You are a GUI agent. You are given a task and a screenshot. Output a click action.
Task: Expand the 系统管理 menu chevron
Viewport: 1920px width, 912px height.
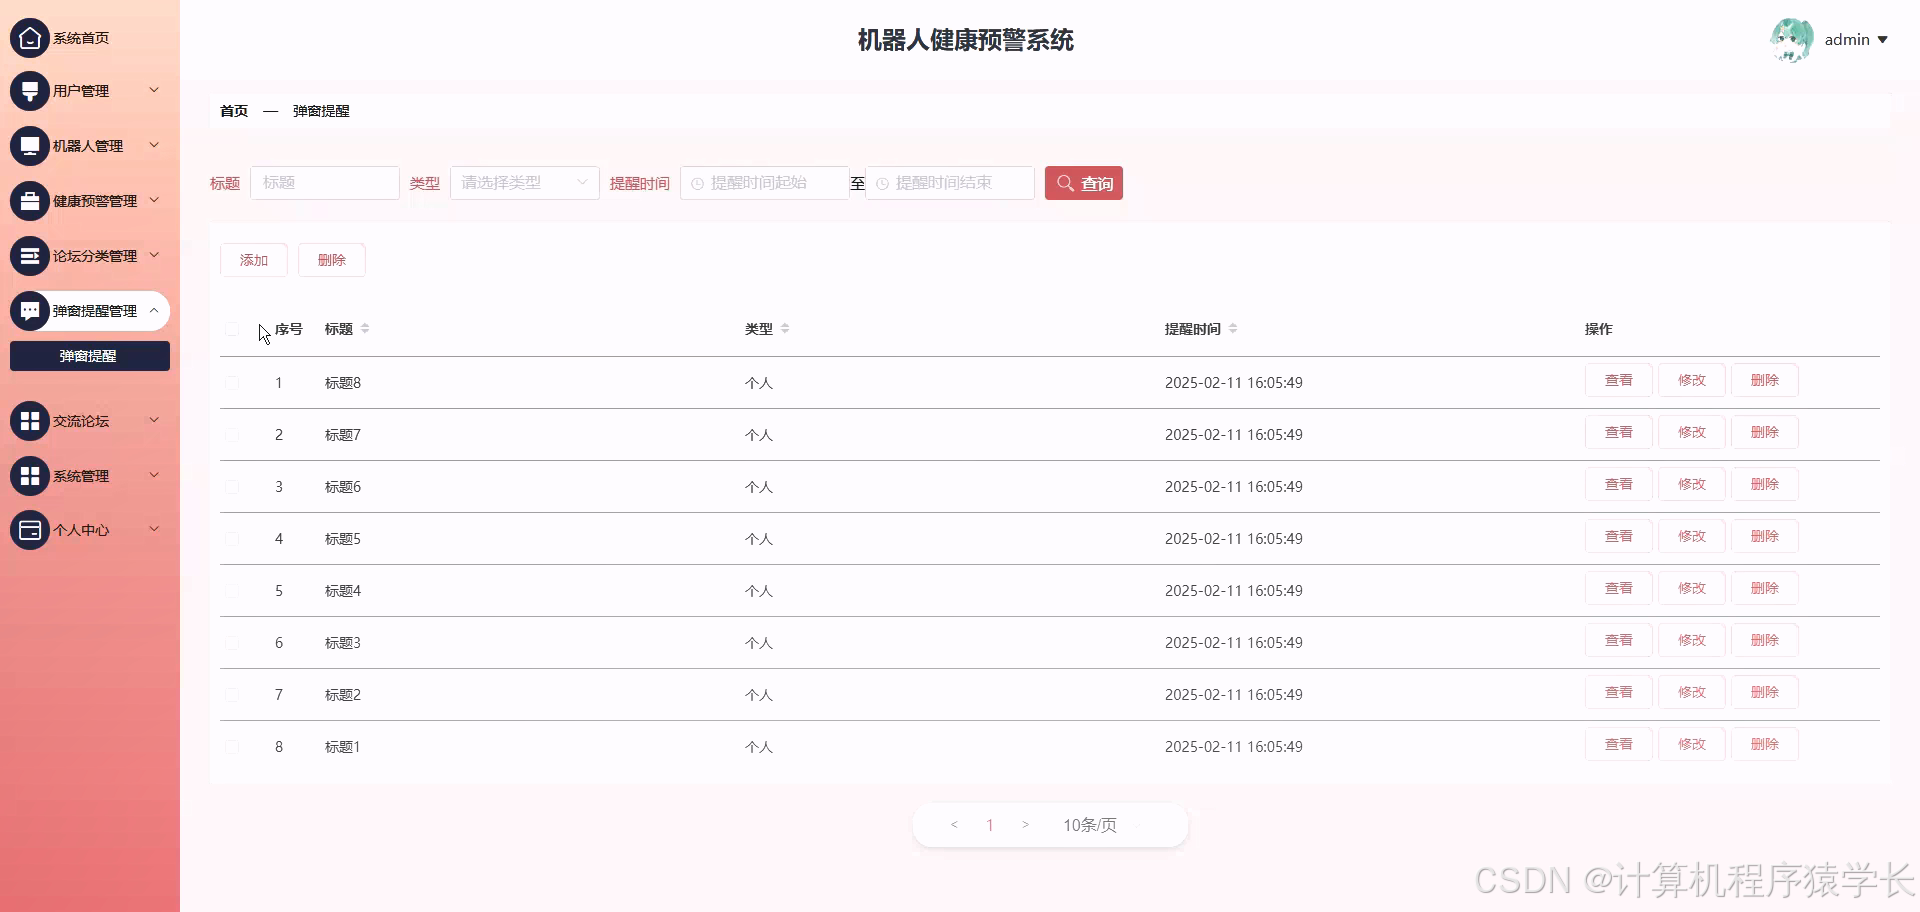click(x=154, y=475)
